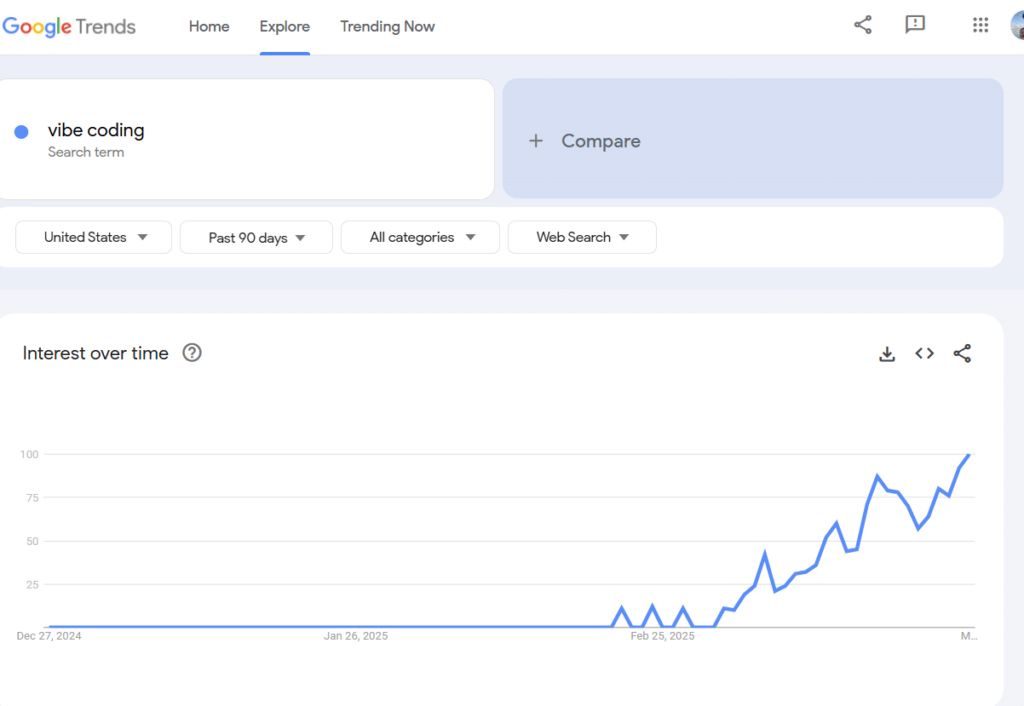Click the peak point on the trend line

(968, 455)
